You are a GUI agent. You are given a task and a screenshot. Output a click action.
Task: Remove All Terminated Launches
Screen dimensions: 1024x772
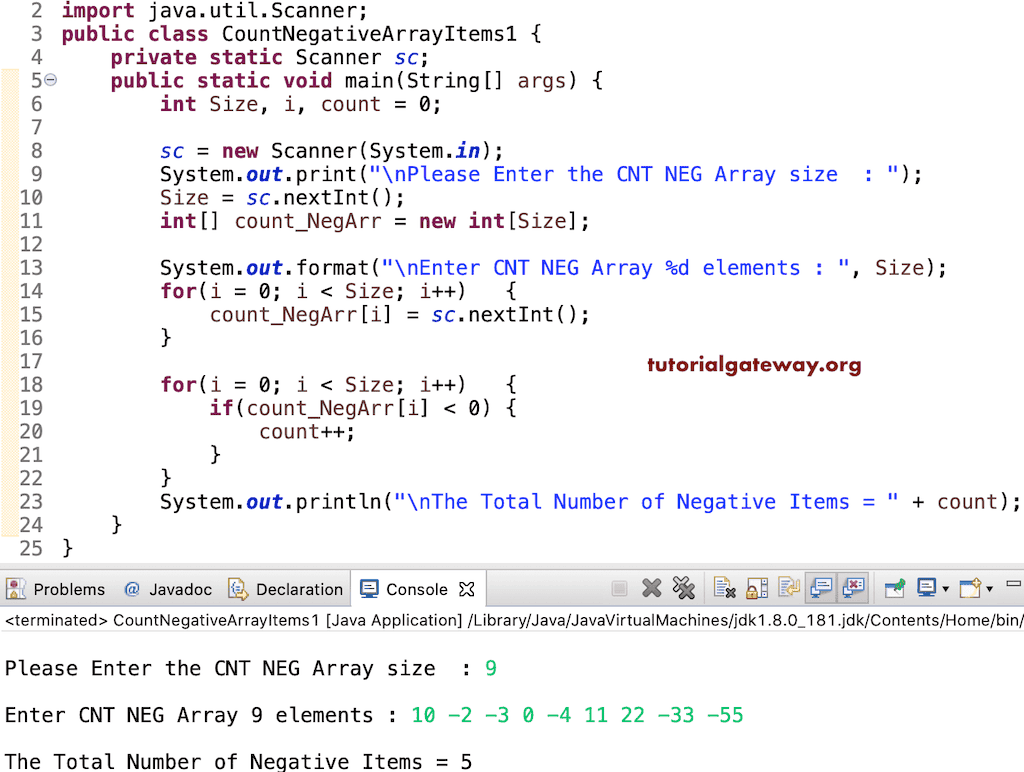[x=682, y=589]
